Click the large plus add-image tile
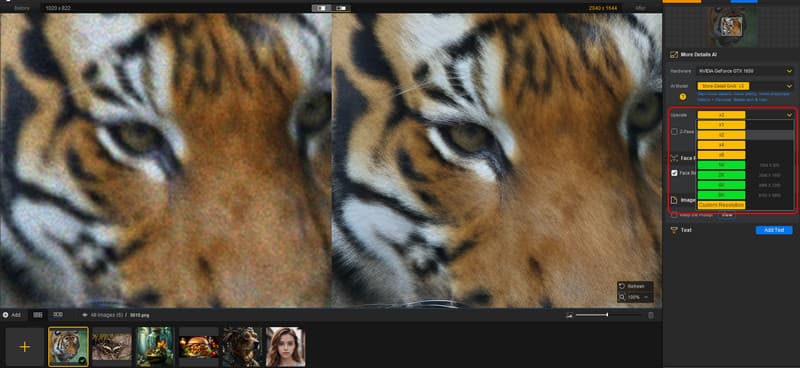Image resolution: width=800 pixels, height=368 pixels. tap(24, 347)
